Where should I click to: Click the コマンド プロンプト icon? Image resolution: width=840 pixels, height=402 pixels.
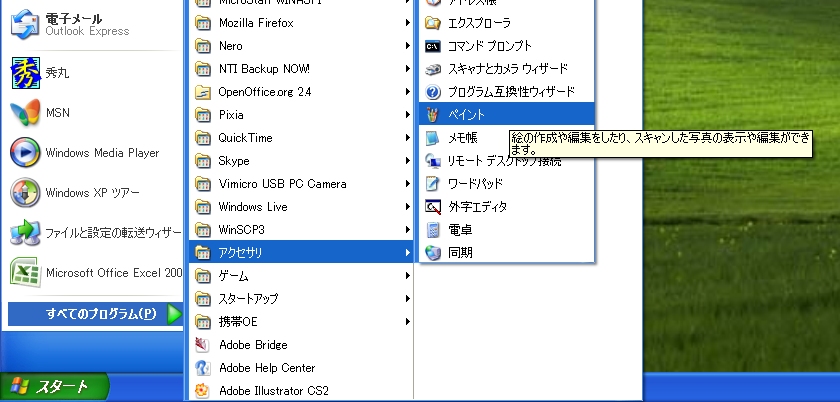pyautogui.click(x=433, y=46)
